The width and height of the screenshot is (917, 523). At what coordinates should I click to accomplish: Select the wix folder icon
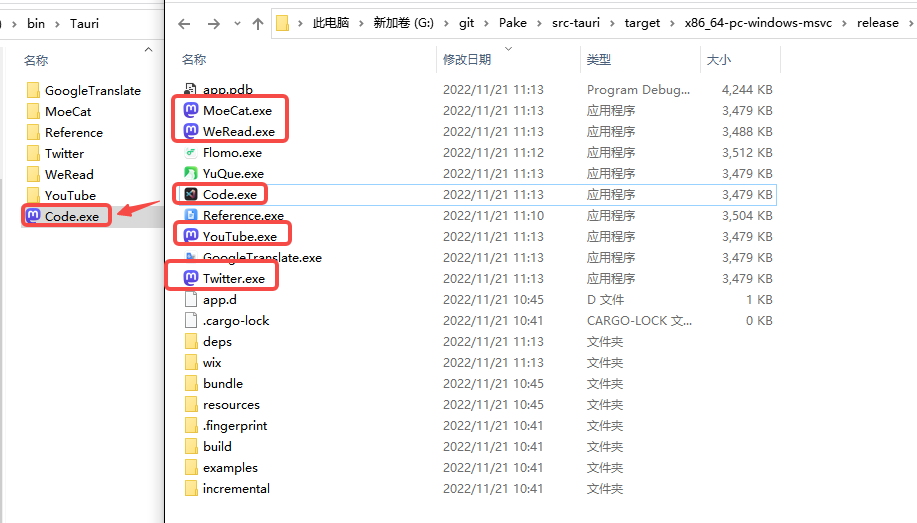191,362
